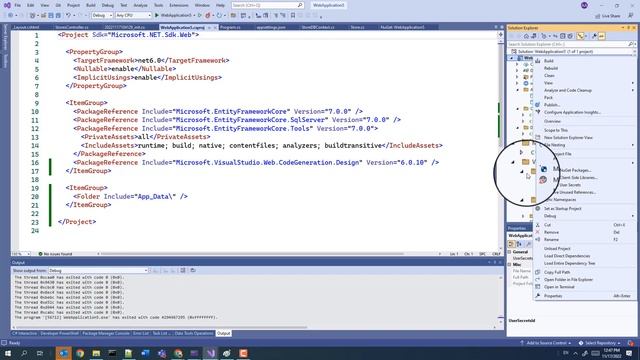Click the Windows Start button
The width and height of the screenshot is (640, 360).
(x=8, y=353)
